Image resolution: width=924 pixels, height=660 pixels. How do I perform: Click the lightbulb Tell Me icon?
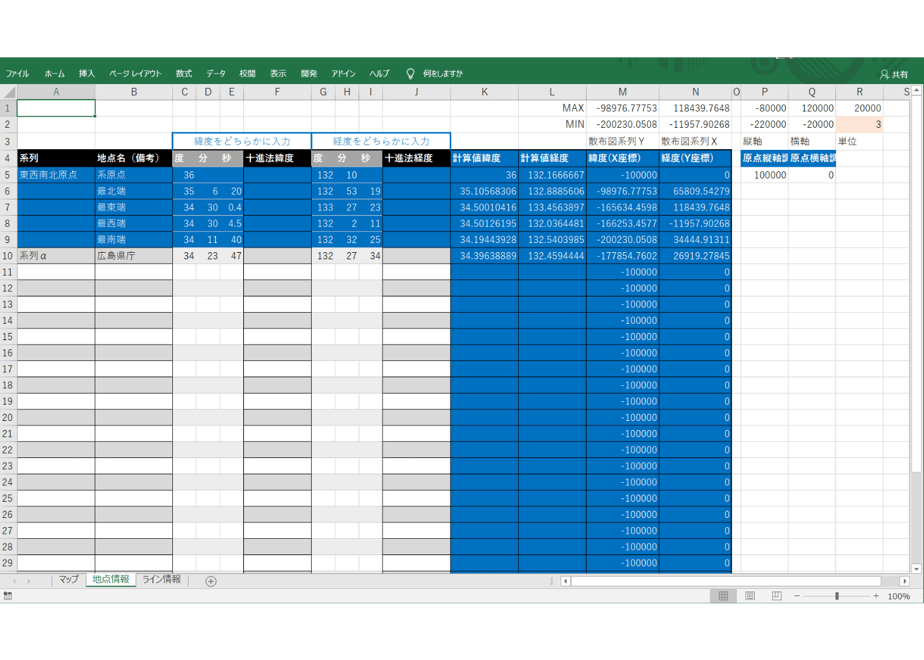tap(410, 74)
